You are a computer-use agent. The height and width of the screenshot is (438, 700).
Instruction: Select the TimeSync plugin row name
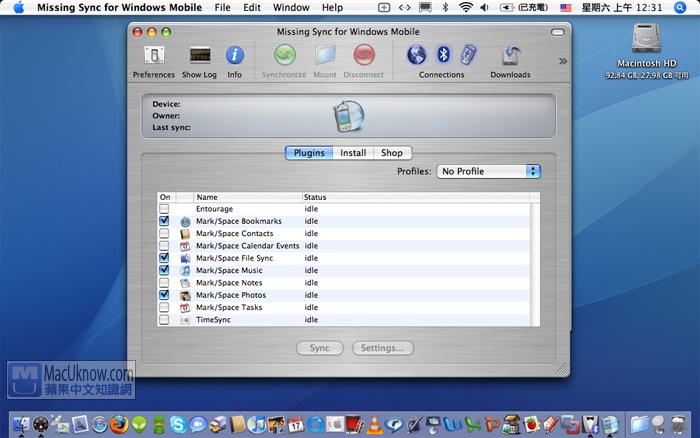pyautogui.click(x=213, y=320)
